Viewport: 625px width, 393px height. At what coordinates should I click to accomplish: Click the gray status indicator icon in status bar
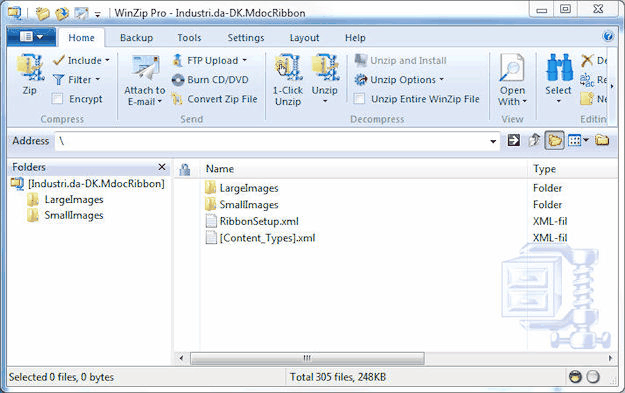pos(593,377)
